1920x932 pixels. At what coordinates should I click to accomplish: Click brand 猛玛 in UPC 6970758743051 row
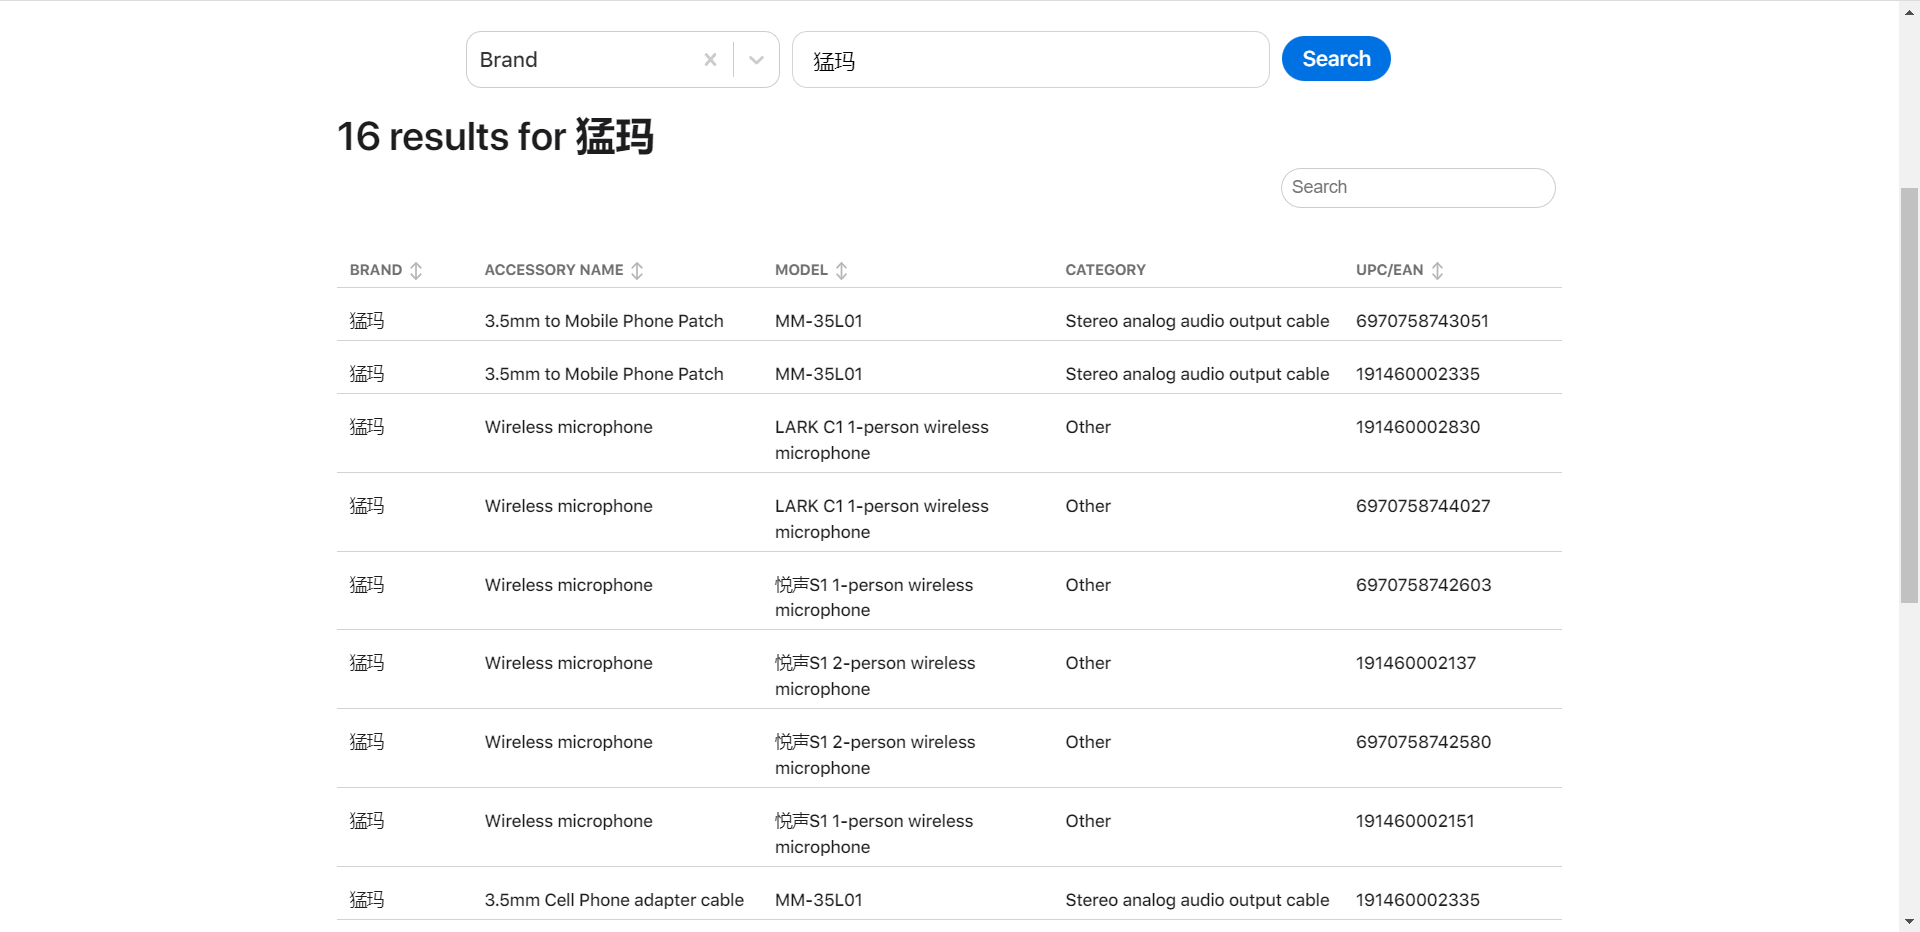[366, 321]
